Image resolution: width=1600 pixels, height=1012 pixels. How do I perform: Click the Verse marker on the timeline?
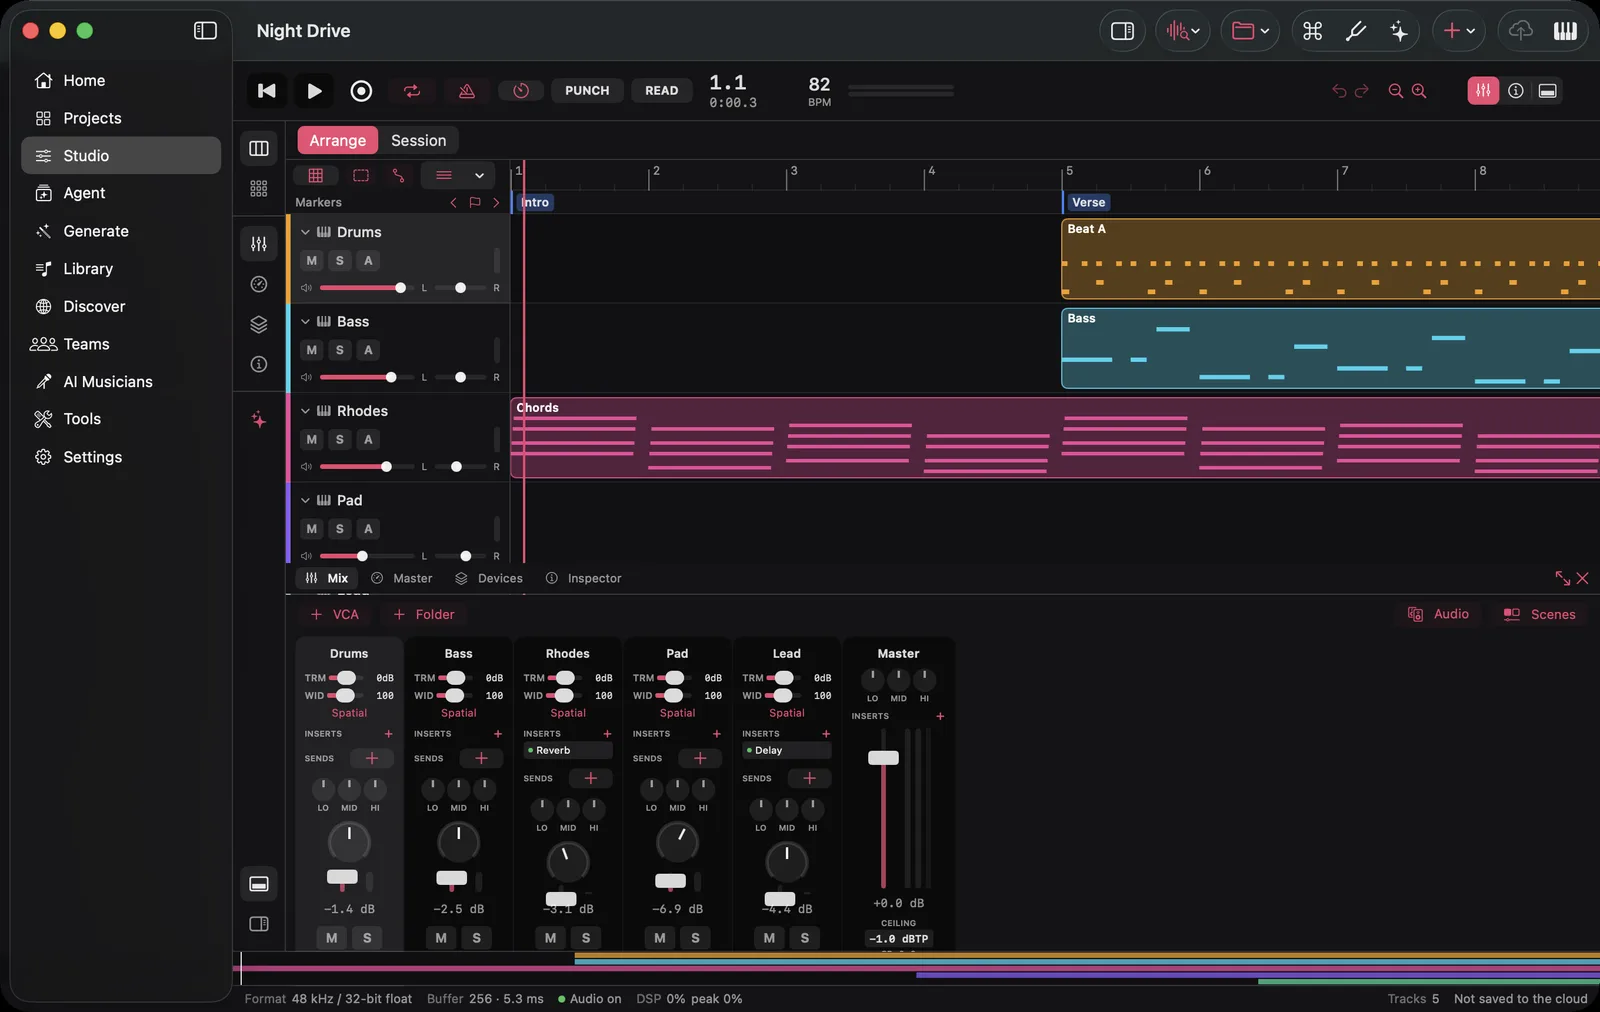coord(1088,202)
